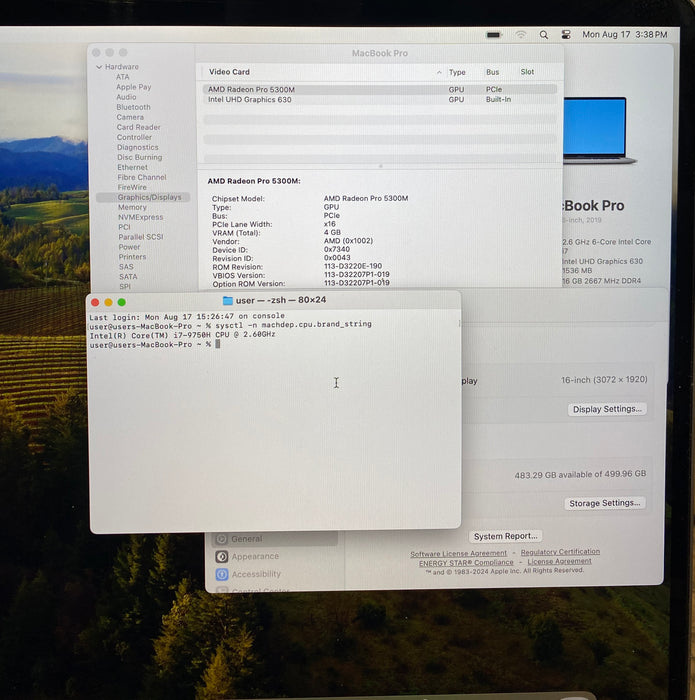The width and height of the screenshot is (695, 700).
Task: Click the Slot column header
Action: point(527,72)
